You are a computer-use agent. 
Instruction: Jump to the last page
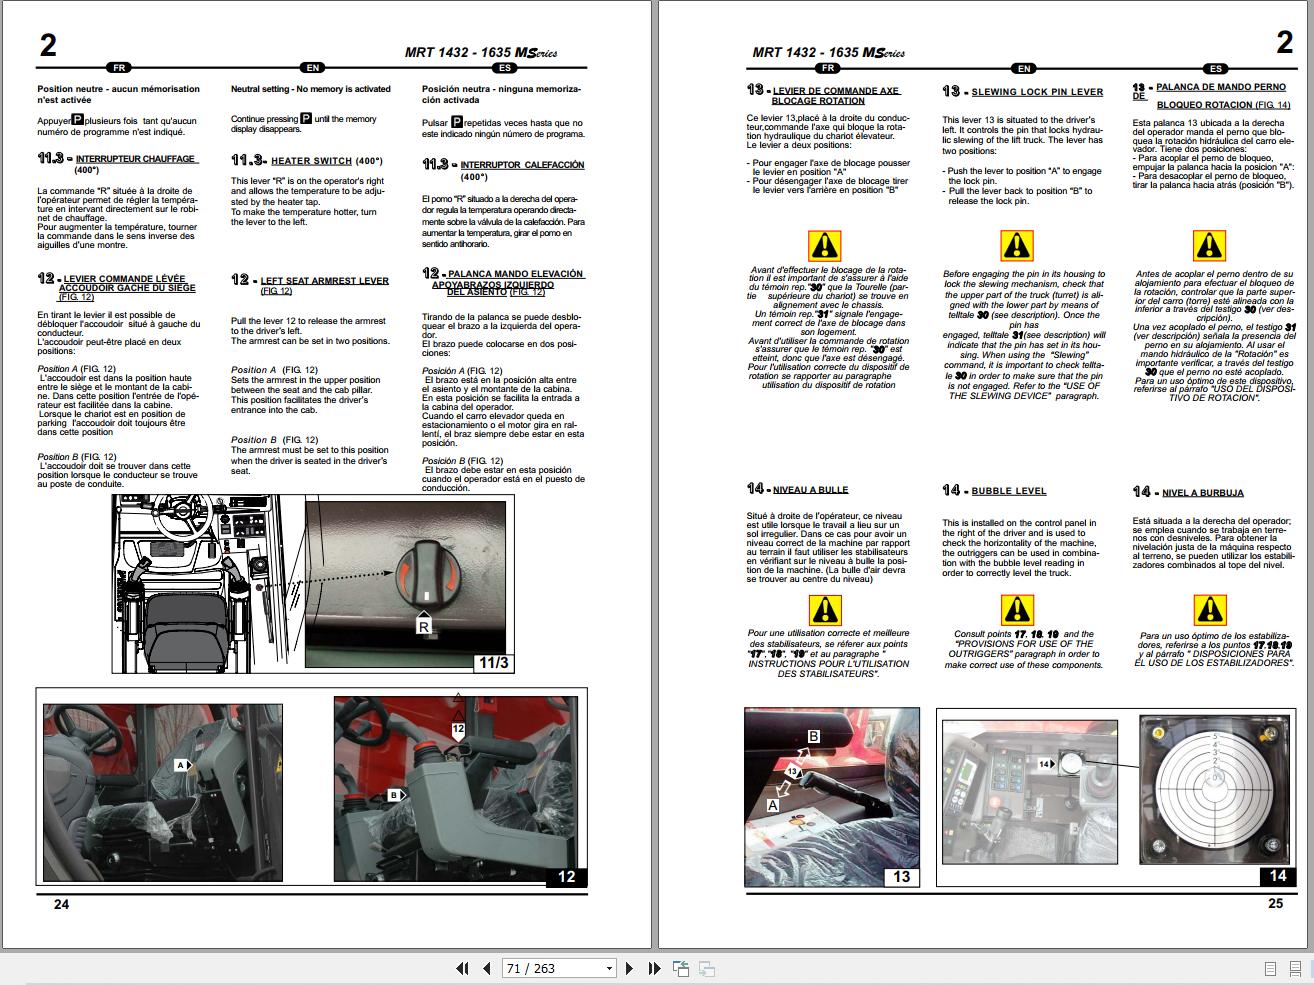(x=653, y=968)
